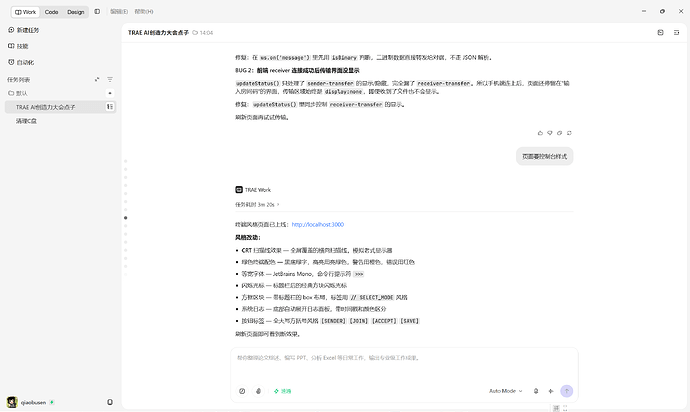690x412 pixels.
Task: Switch to the Code mode tab
Action: pyautogui.click(x=51, y=12)
